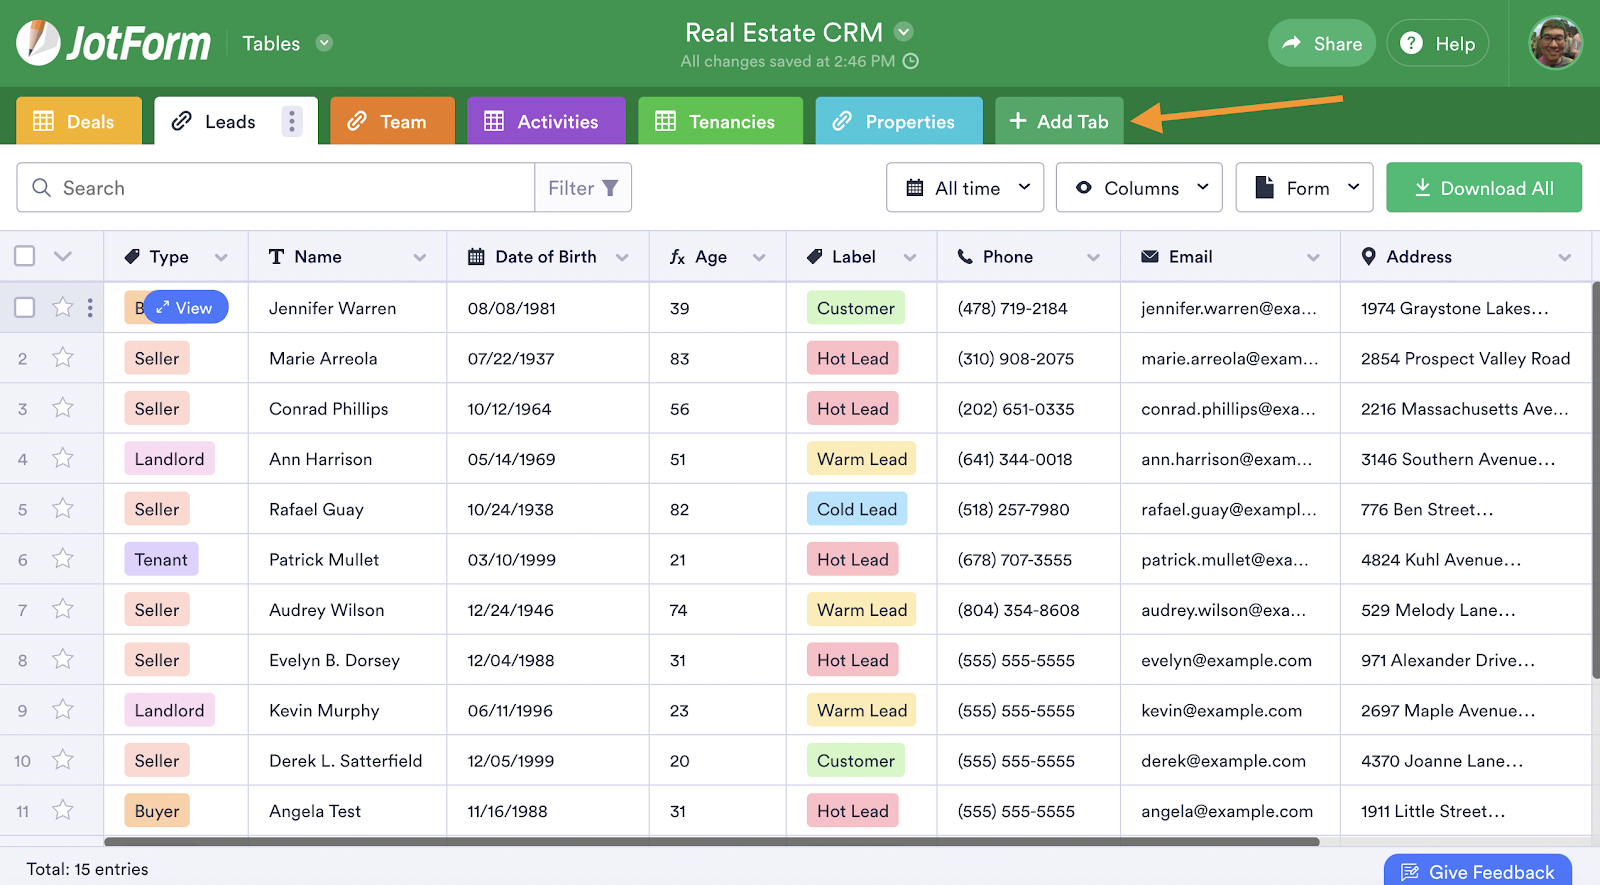This screenshot has height=885, width=1600.
Task: Click the Cold Lead label for Rafael Guay
Action: pos(857,509)
